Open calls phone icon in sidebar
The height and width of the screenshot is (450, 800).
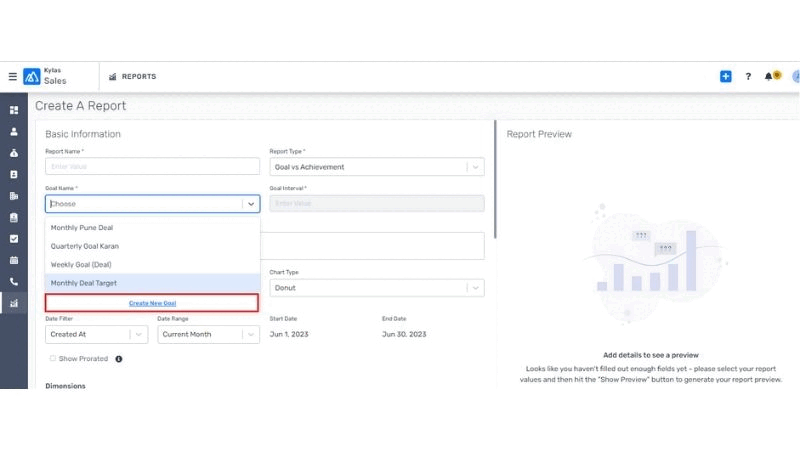[x=14, y=282]
